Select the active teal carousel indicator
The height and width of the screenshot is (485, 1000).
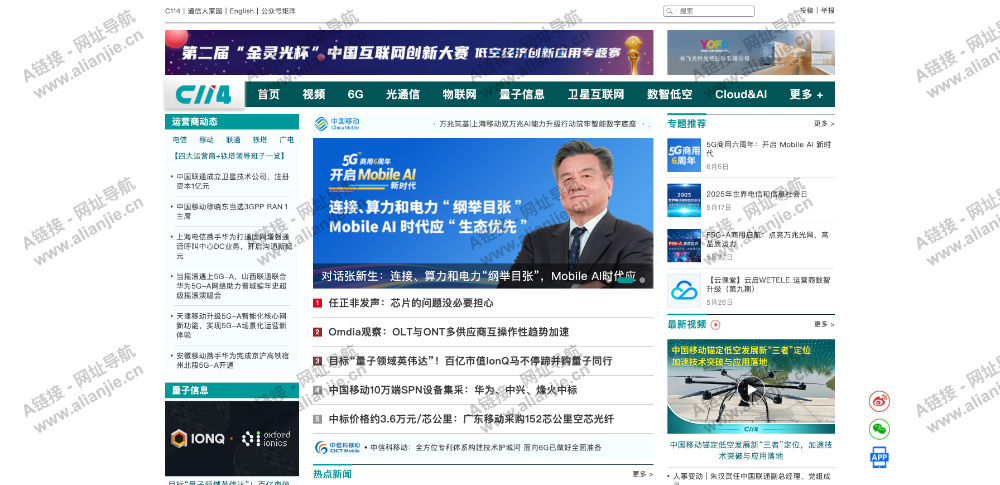(x=626, y=280)
